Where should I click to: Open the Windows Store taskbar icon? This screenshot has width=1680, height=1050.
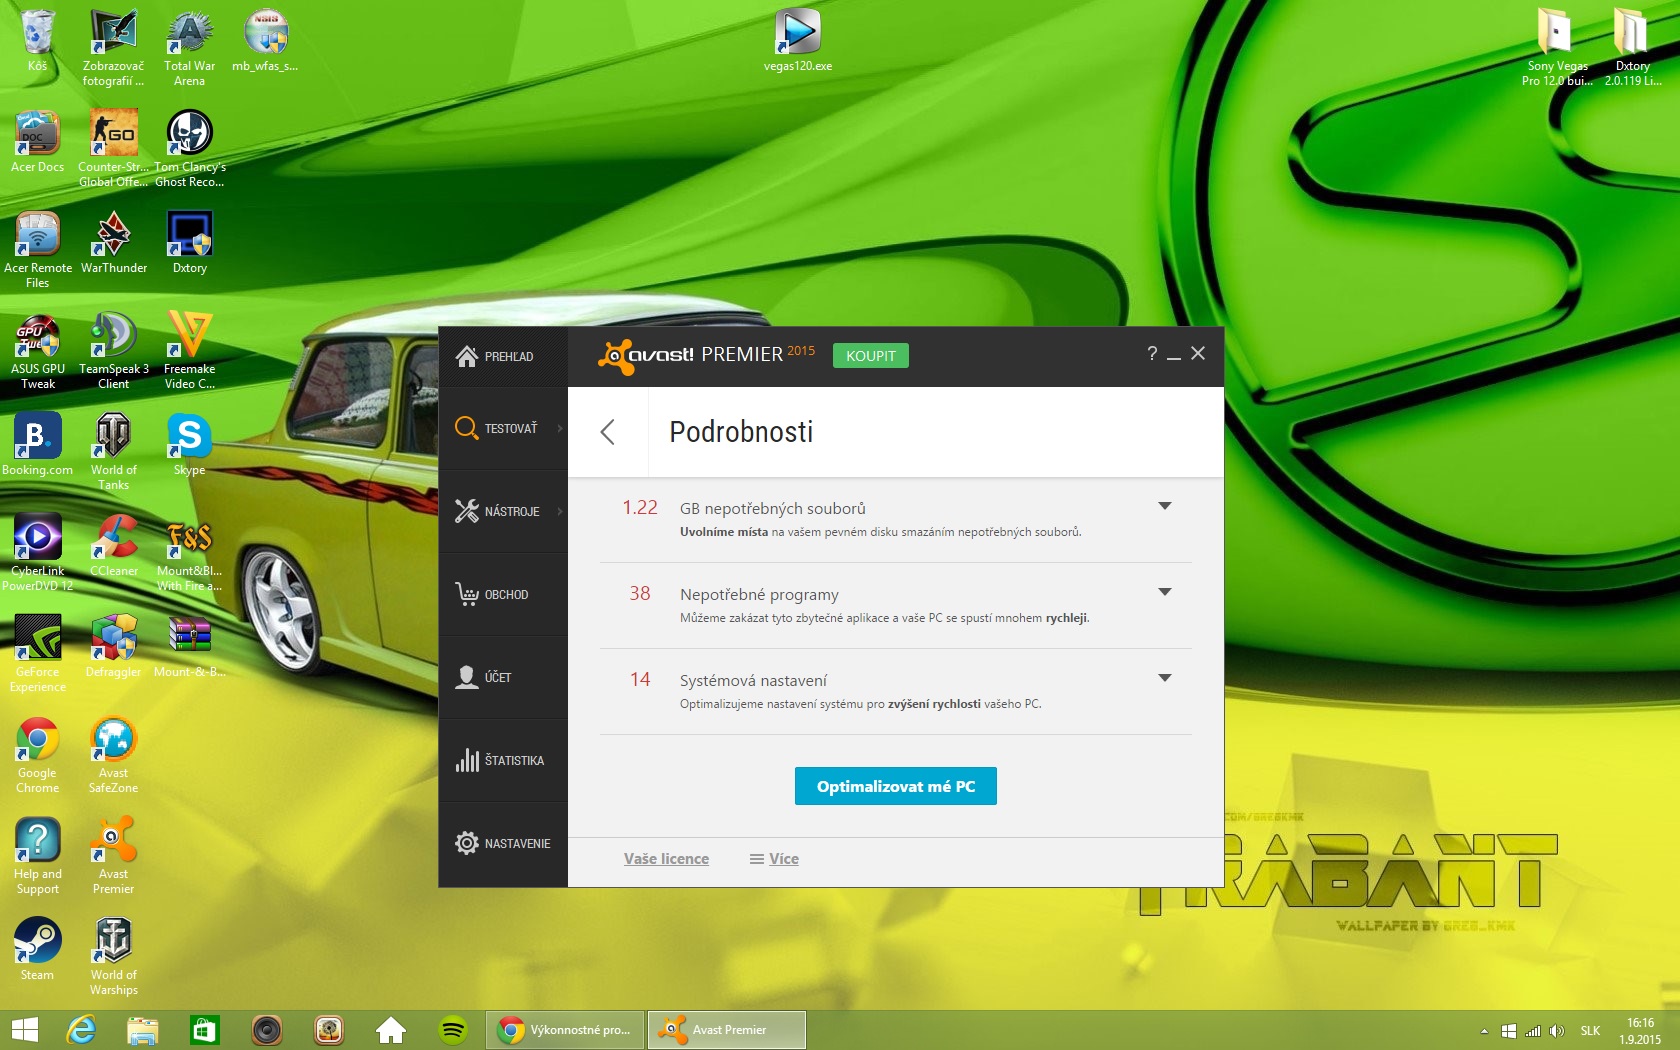[x=205, y=1030]
